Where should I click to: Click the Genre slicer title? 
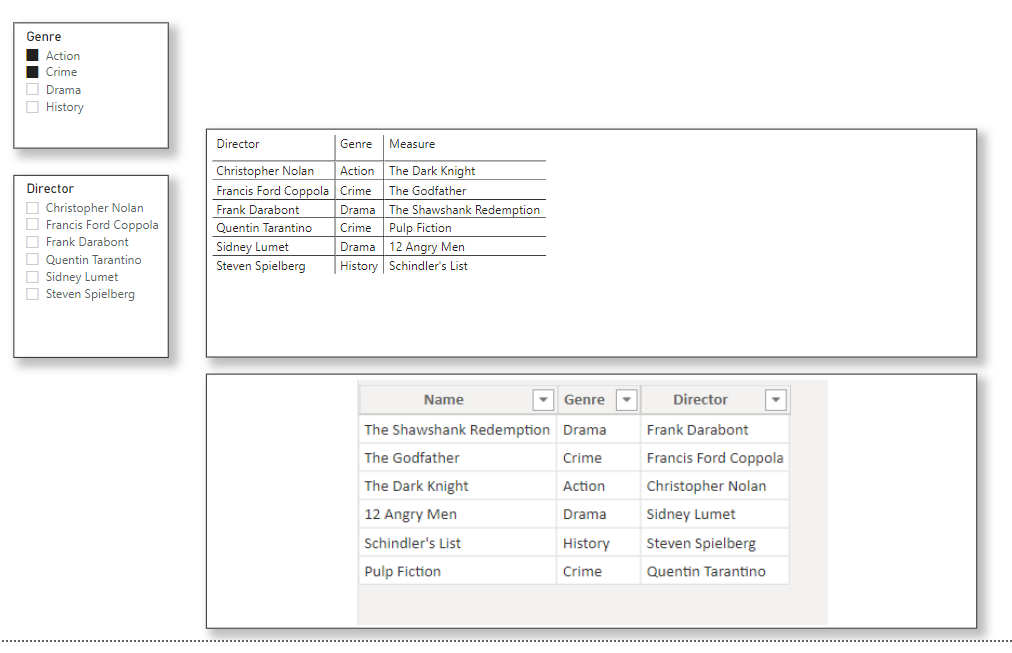(44, 37)
